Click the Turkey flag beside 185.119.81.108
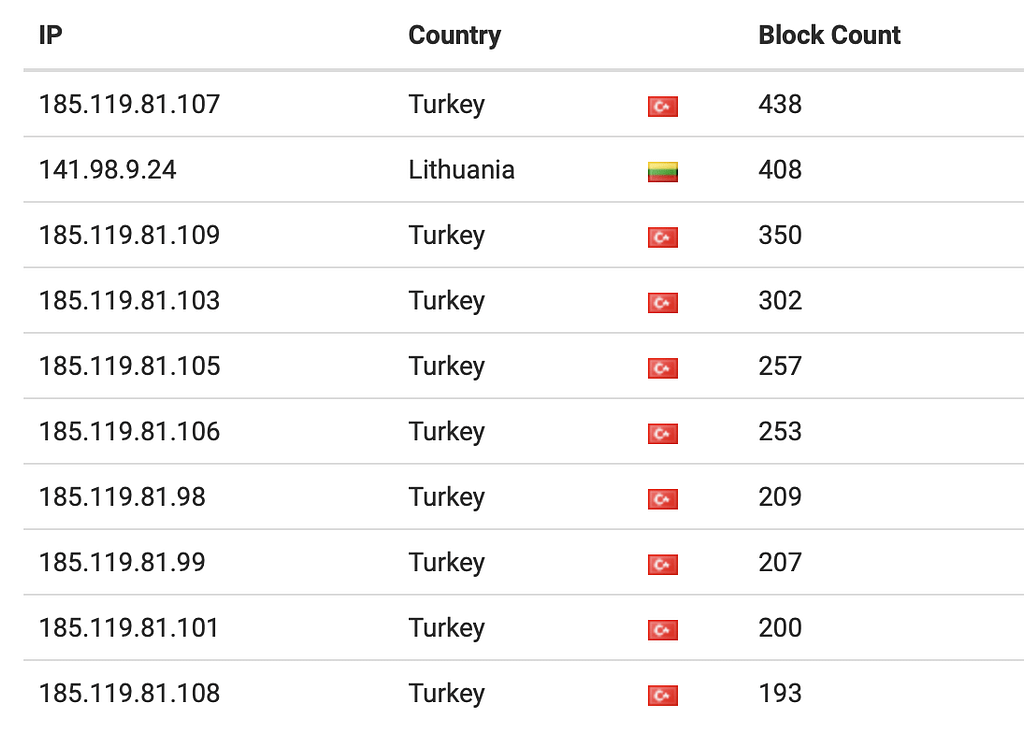This screenshot has width=1024, height=733. tap(662, 695)
